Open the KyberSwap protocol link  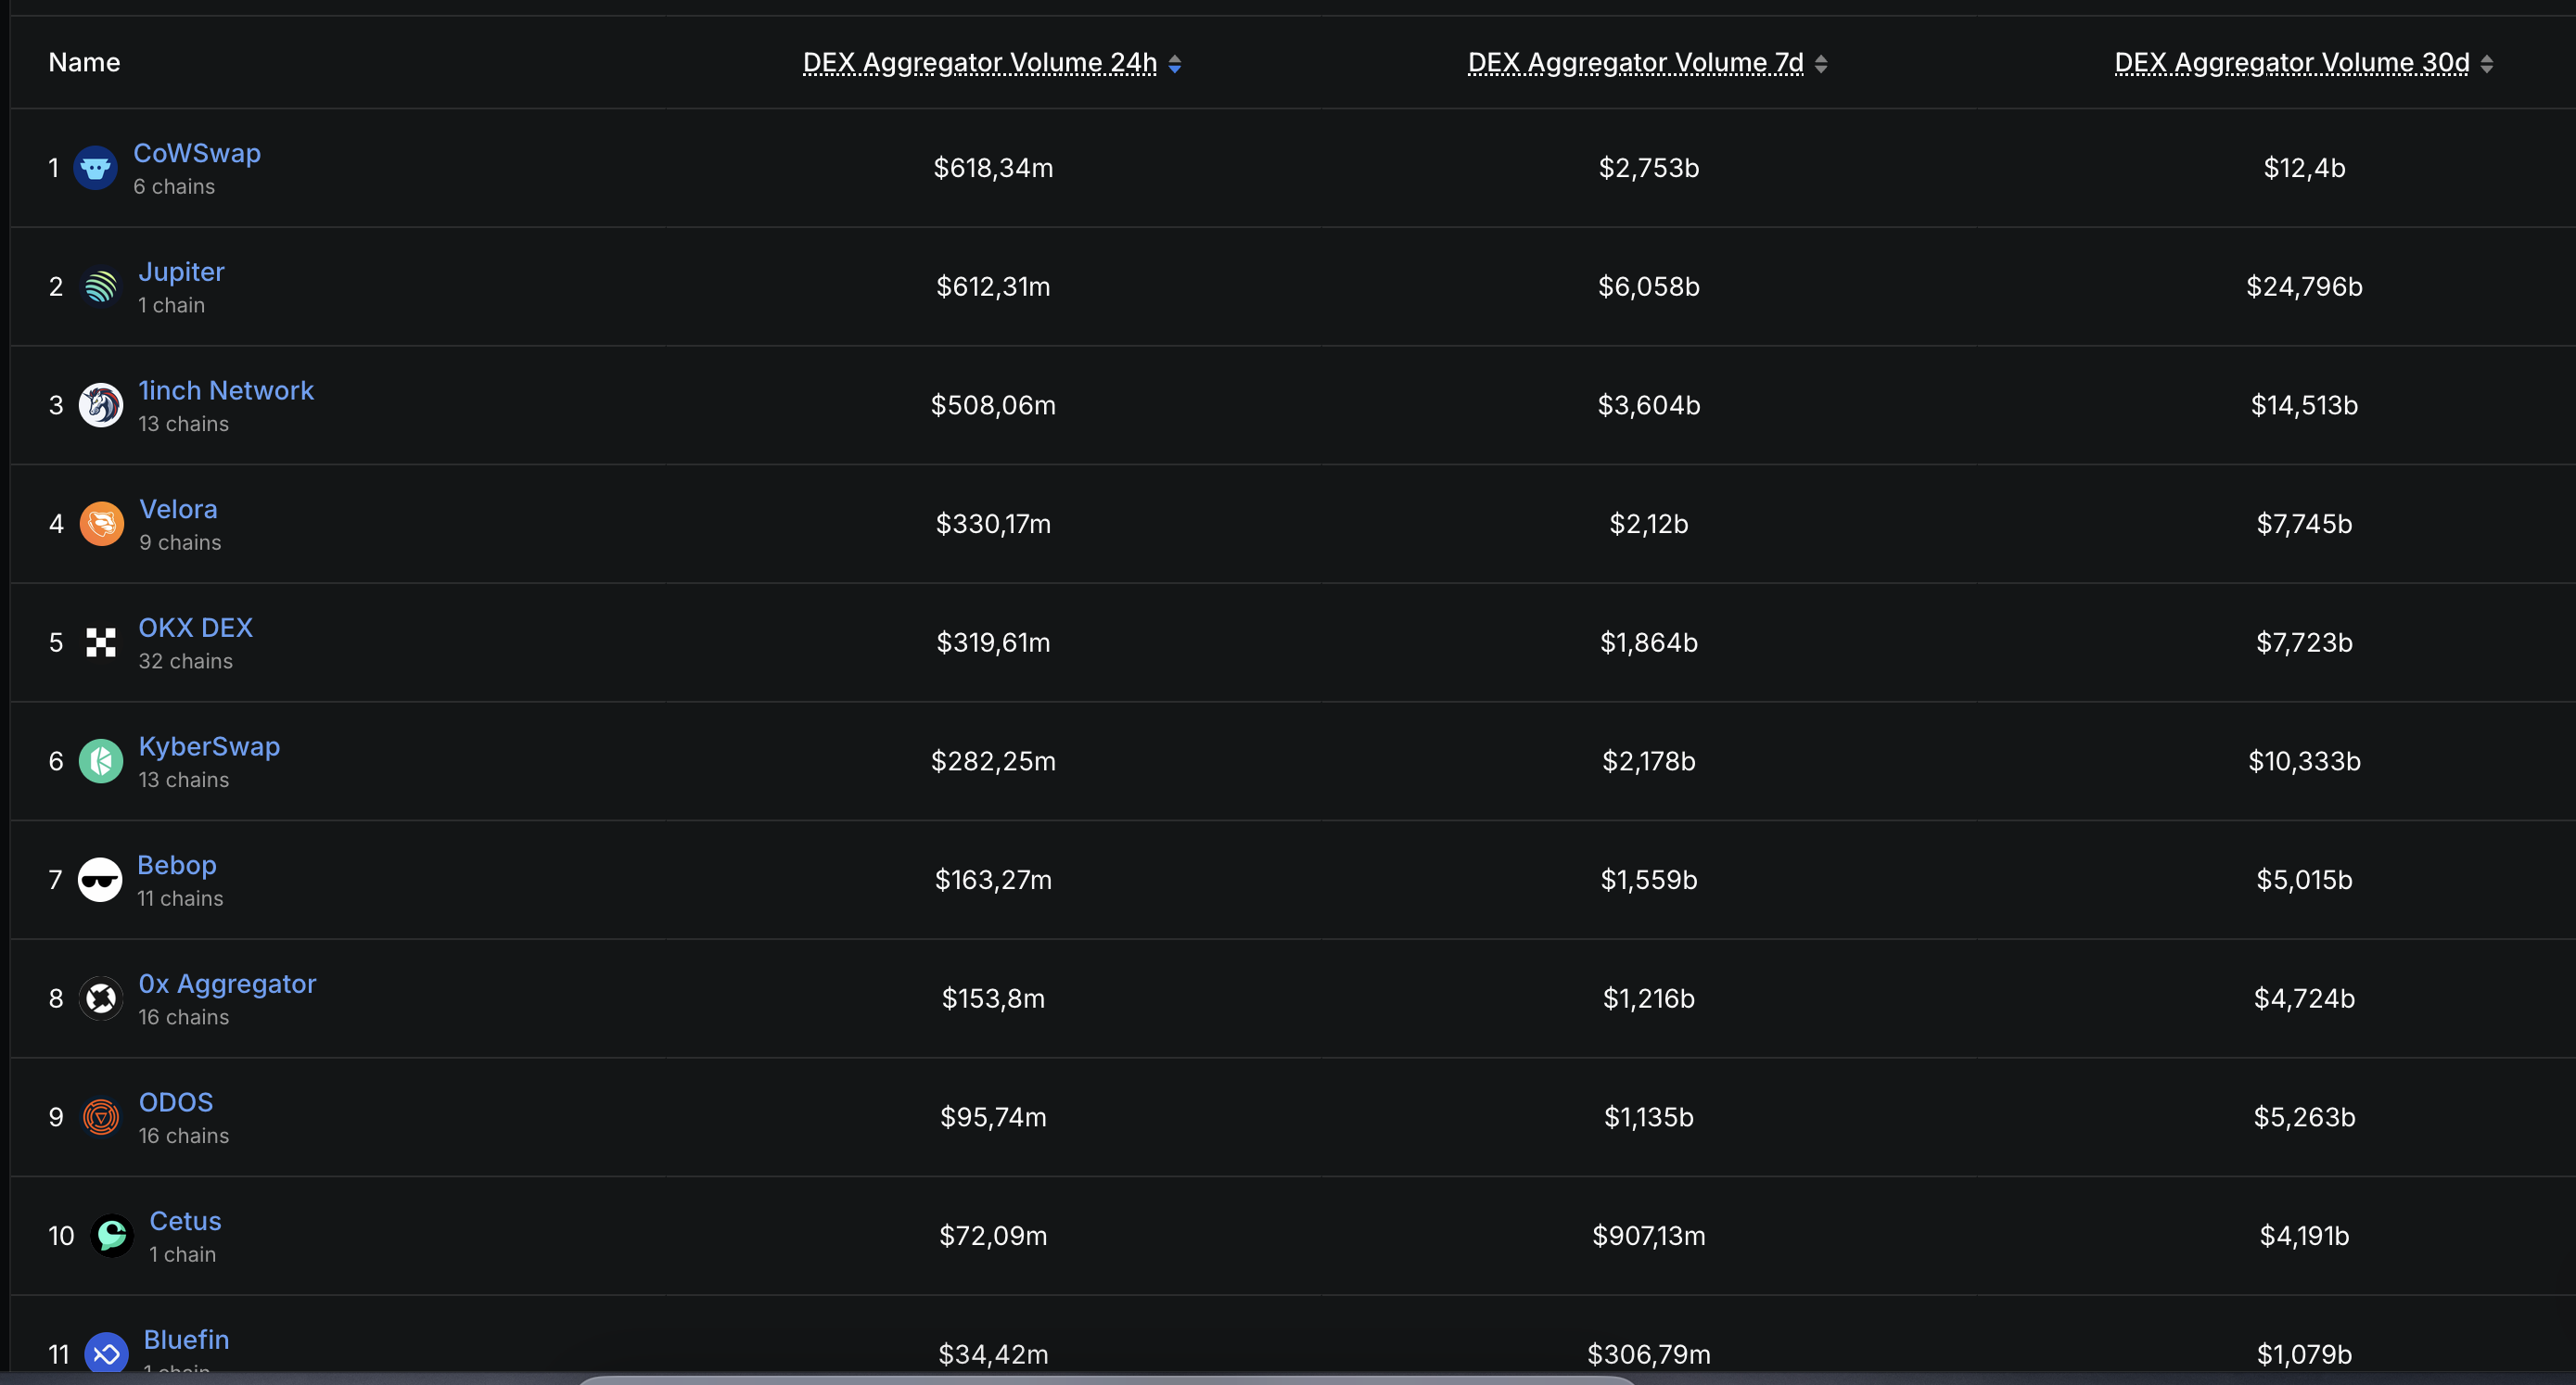(x=209, y=746)
